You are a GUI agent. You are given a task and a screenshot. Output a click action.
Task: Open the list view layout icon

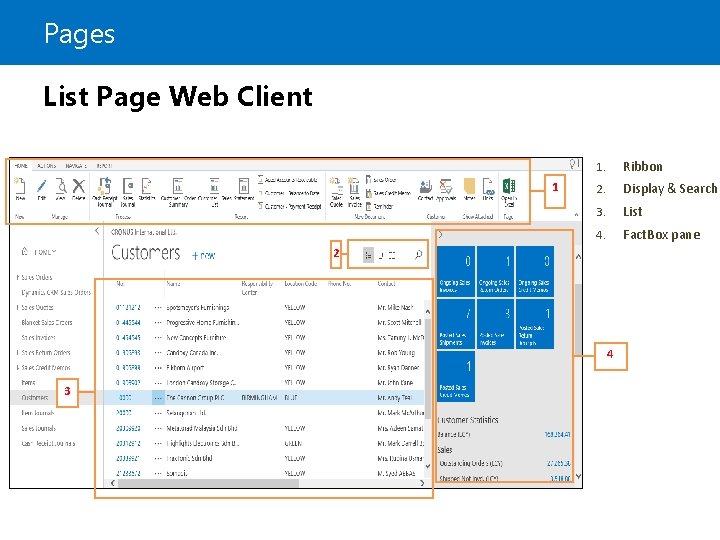(x=368, y=255)
